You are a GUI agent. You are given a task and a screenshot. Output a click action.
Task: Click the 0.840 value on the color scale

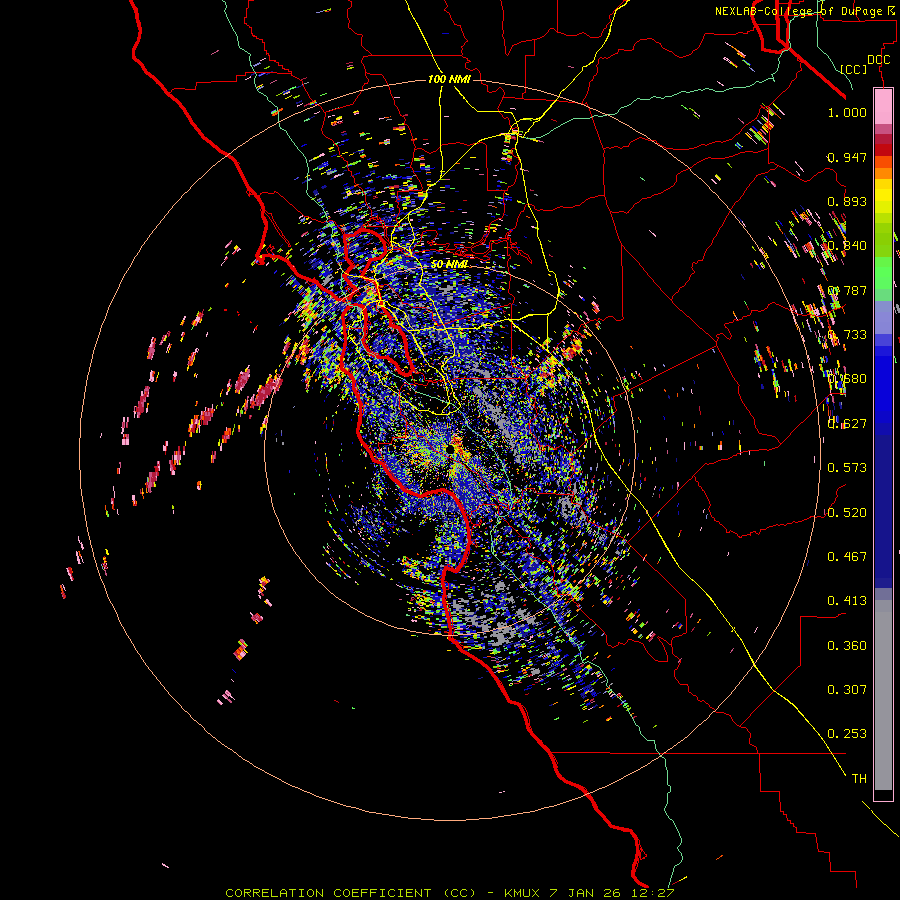click(x=847, y=246)
